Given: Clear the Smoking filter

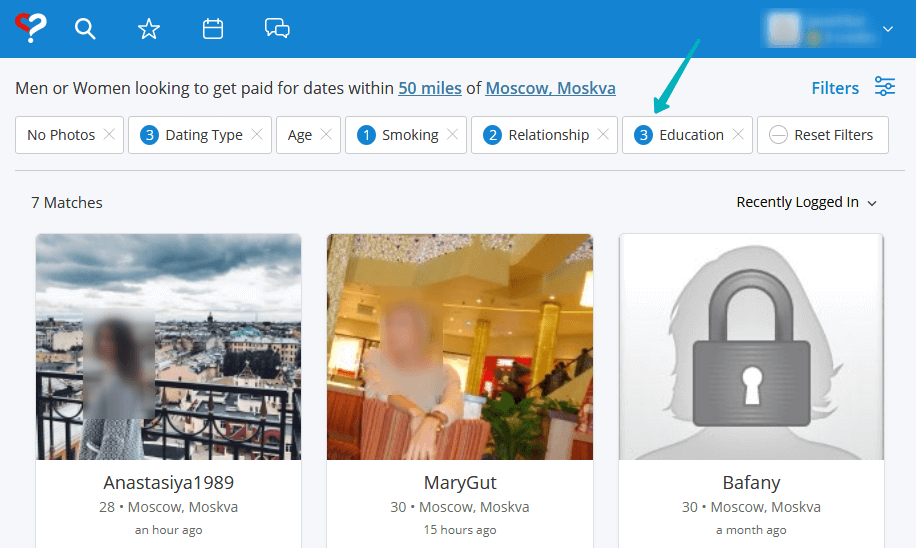Looking at the screenshot, I should point(453,135).
